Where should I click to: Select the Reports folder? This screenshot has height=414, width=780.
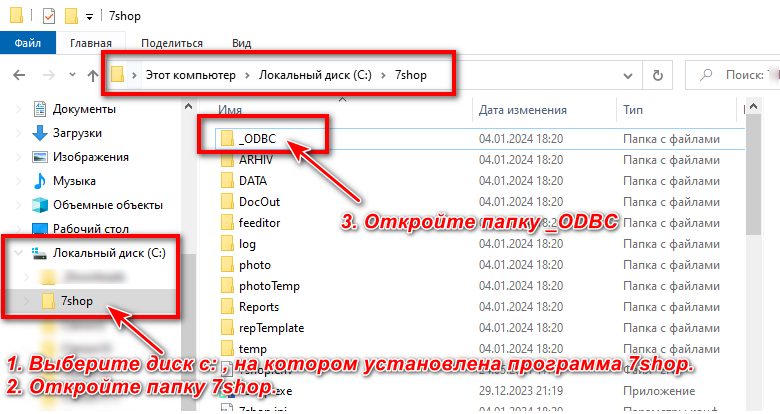pos(259,307)
